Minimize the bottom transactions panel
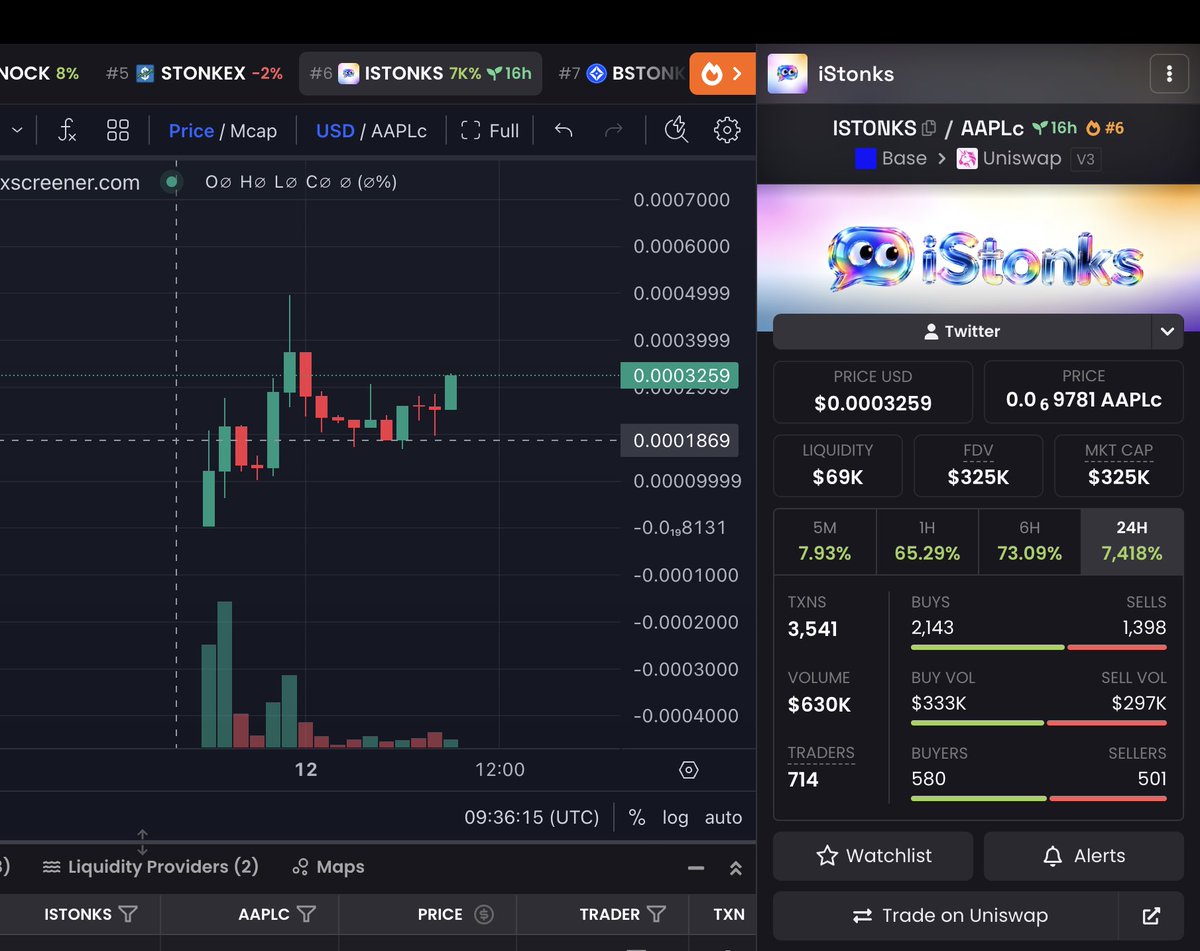The height and width of the screenshot is (951, 1200). [696, 868]
